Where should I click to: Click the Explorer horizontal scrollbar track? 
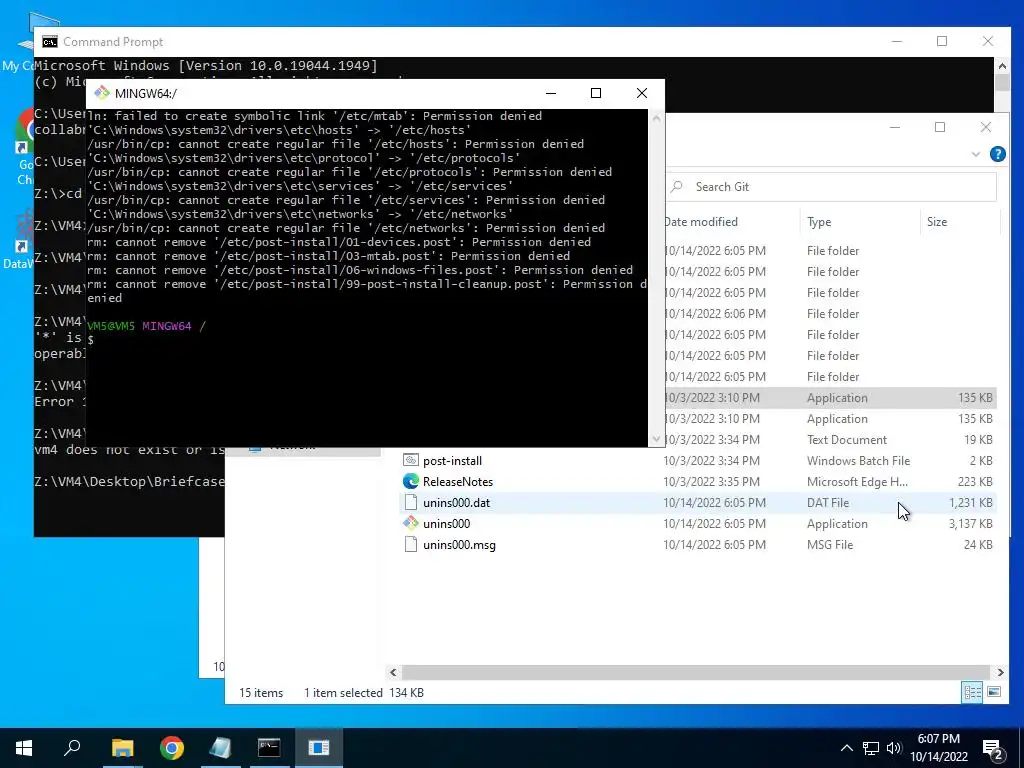(x=696, y=672)
